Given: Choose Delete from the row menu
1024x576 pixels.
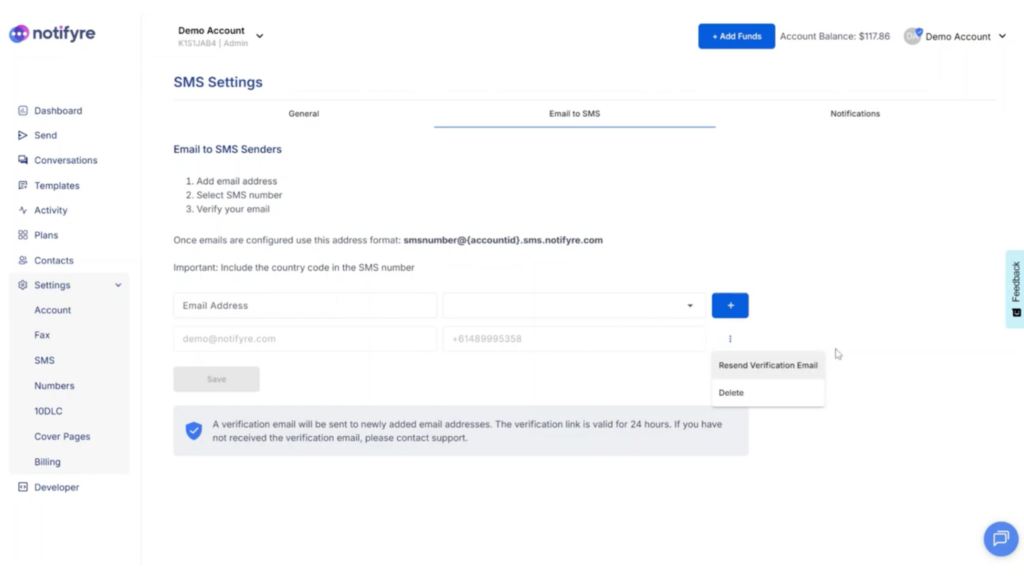Looking at the screenshot, I should click(768, 392).
